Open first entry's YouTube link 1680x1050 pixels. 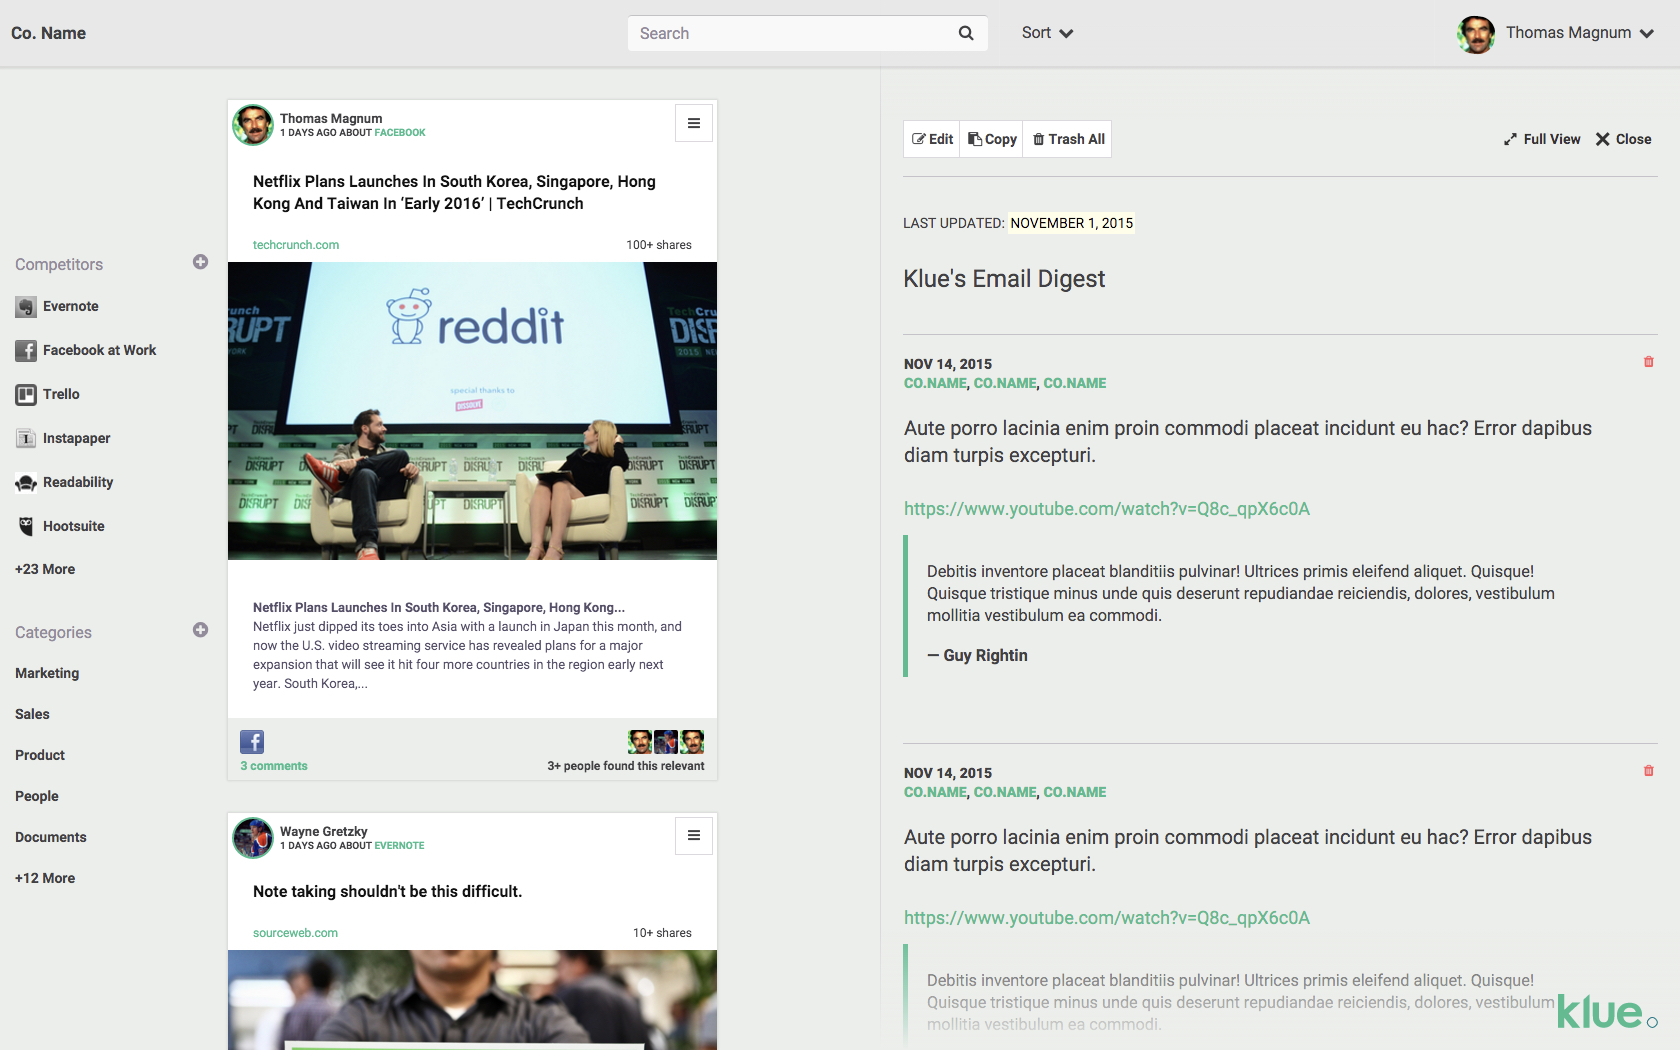1107,509
